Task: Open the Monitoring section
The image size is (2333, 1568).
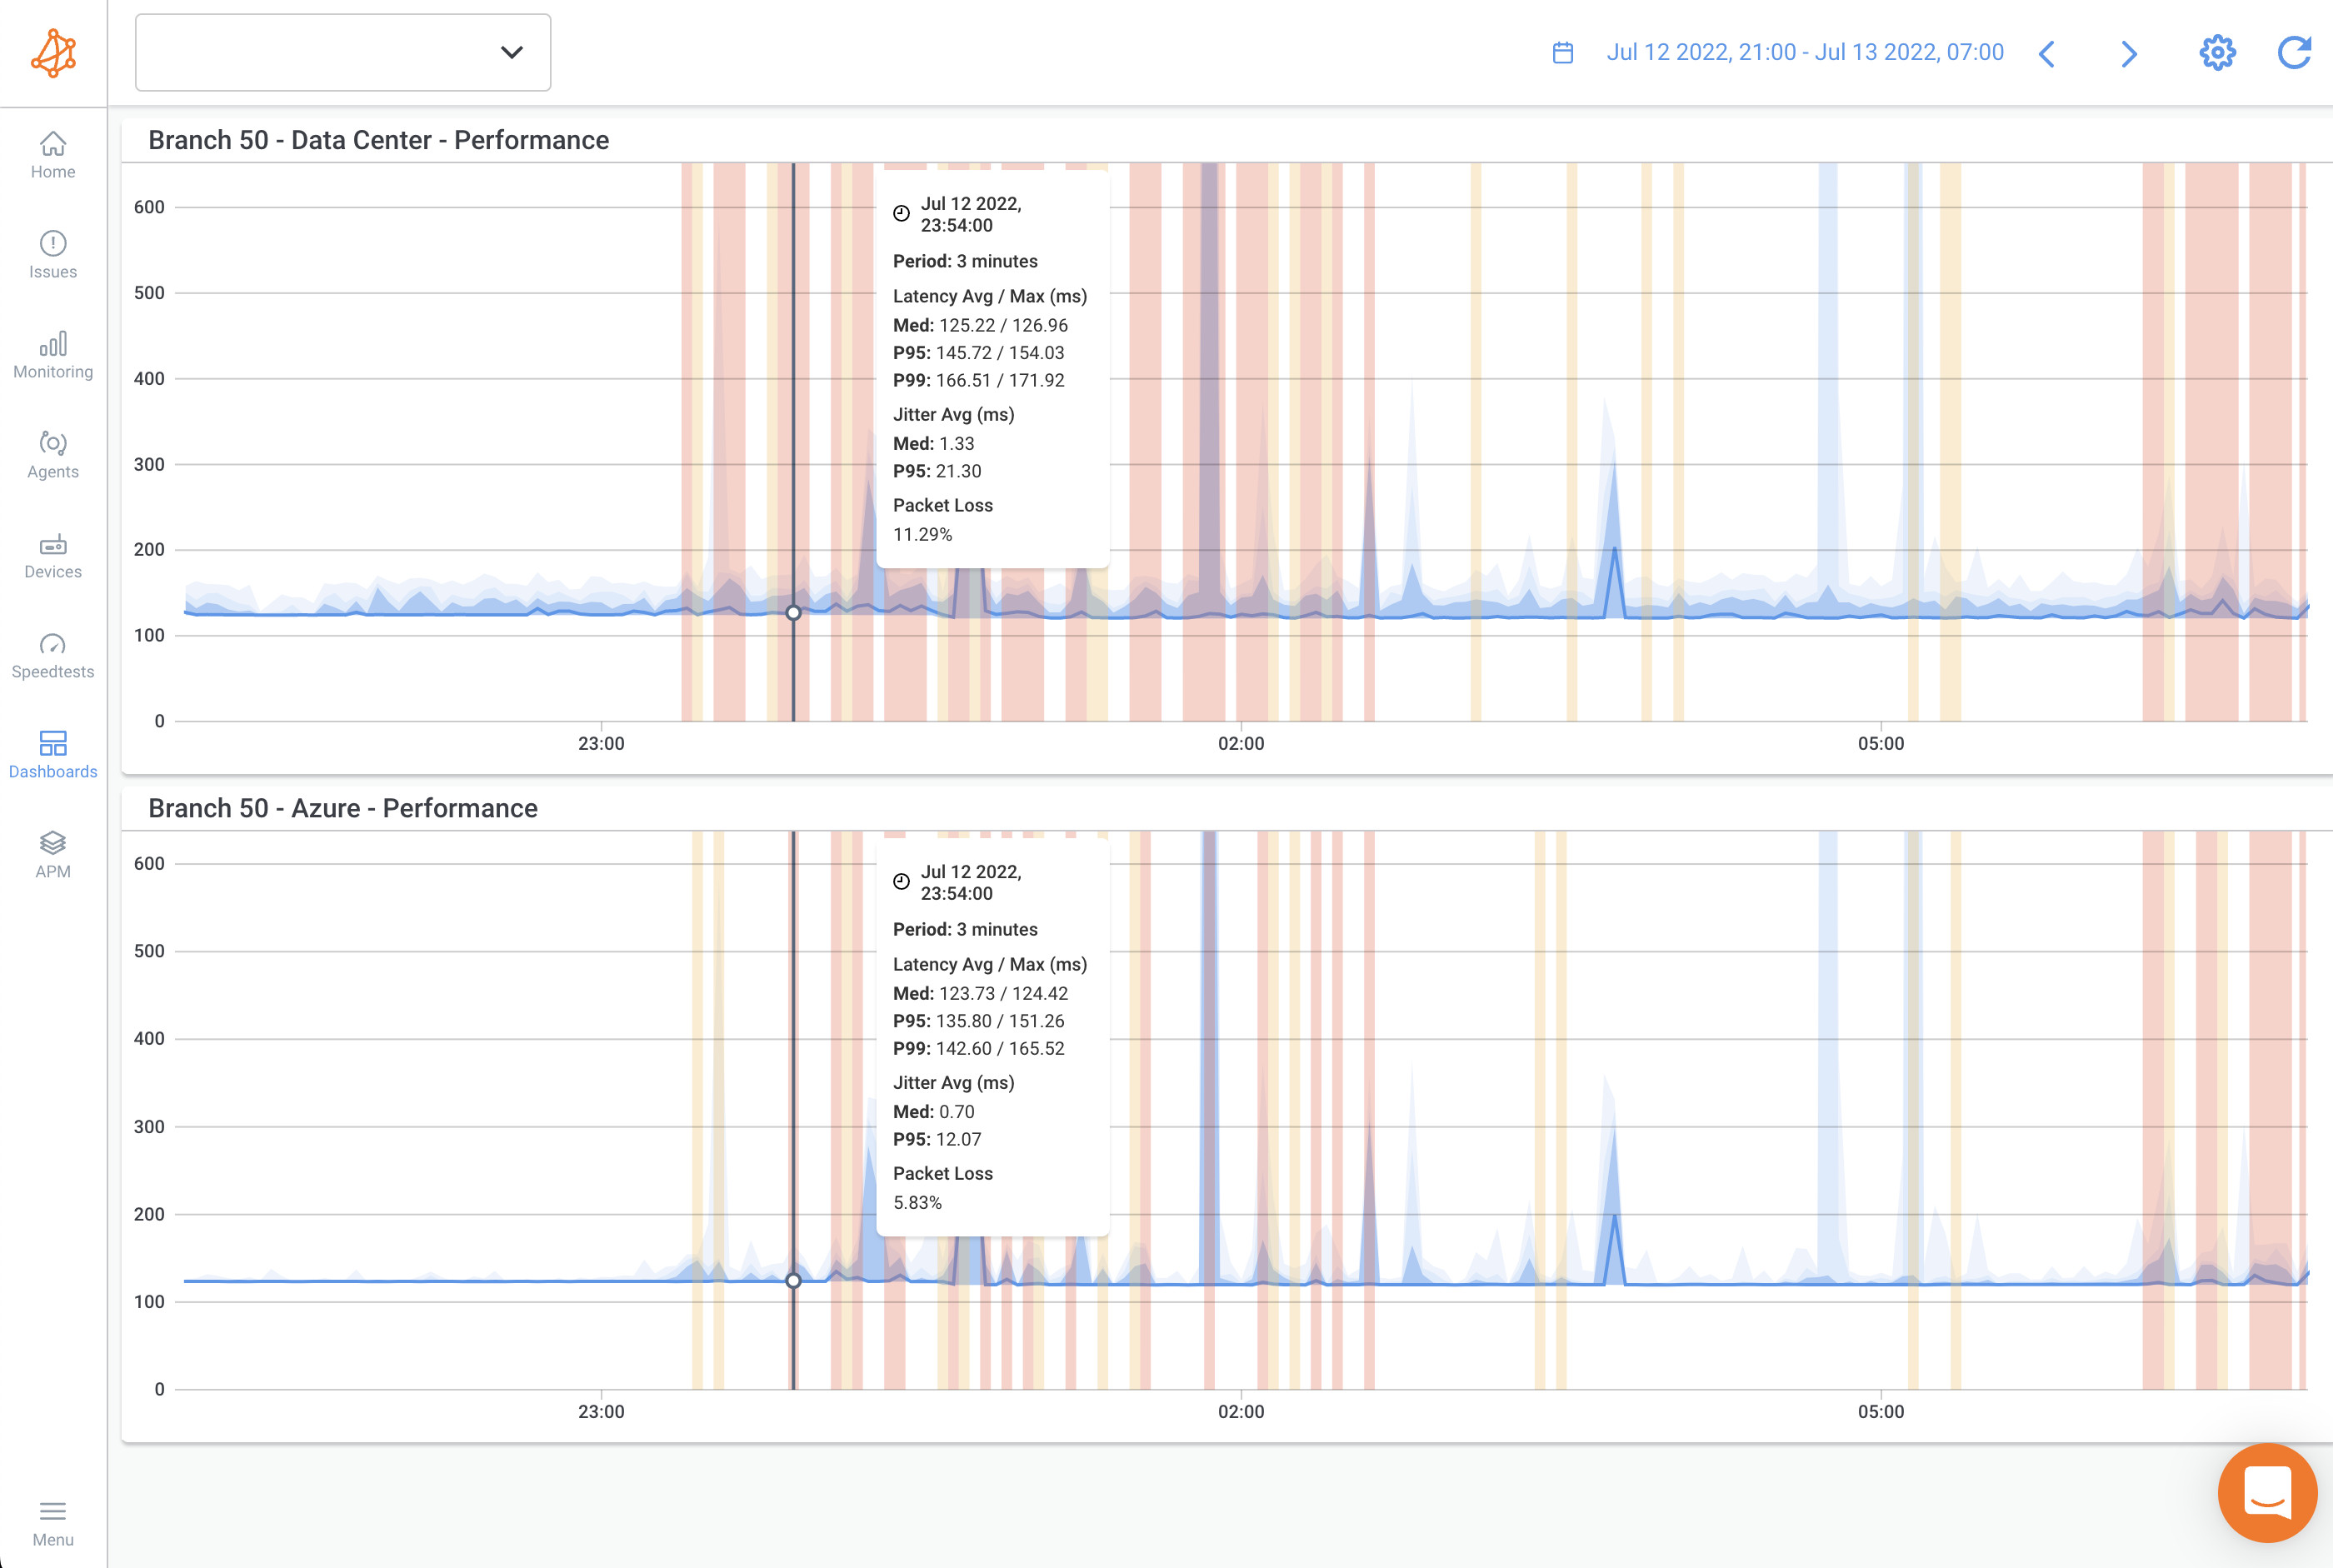Action: (x=52, y=355)
